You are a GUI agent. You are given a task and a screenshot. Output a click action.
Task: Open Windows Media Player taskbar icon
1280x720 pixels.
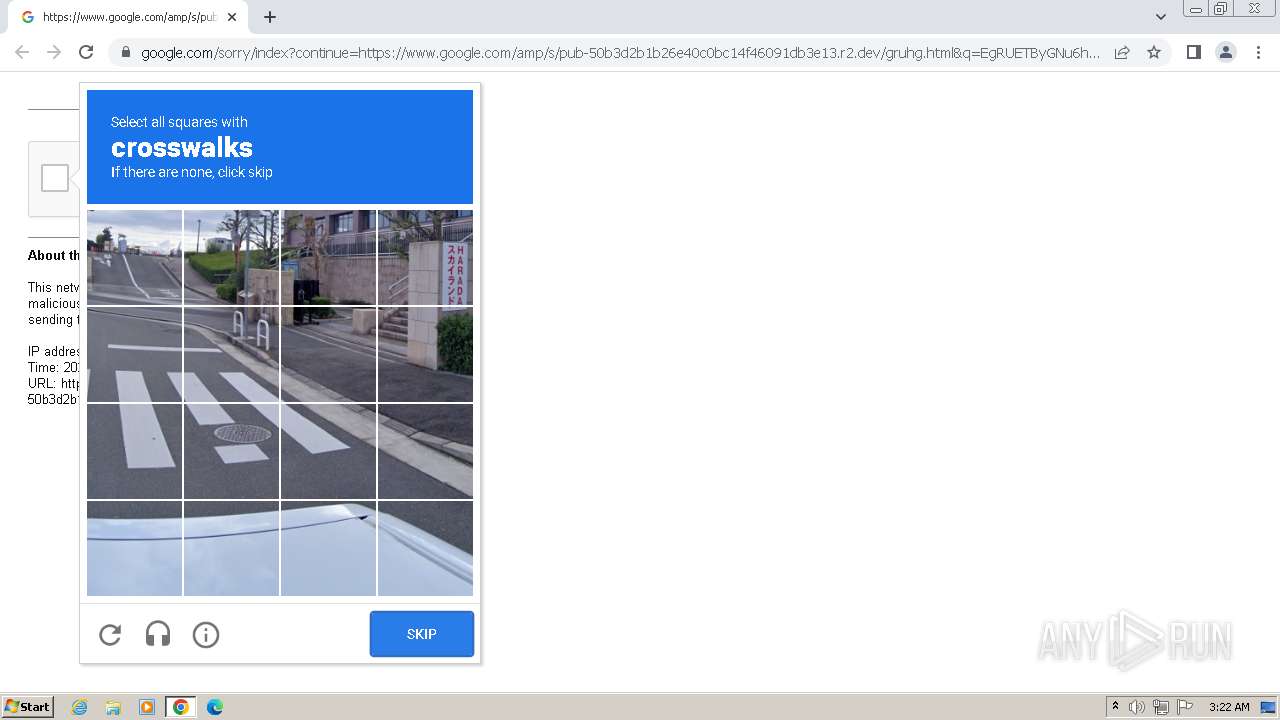pos(147,707)
